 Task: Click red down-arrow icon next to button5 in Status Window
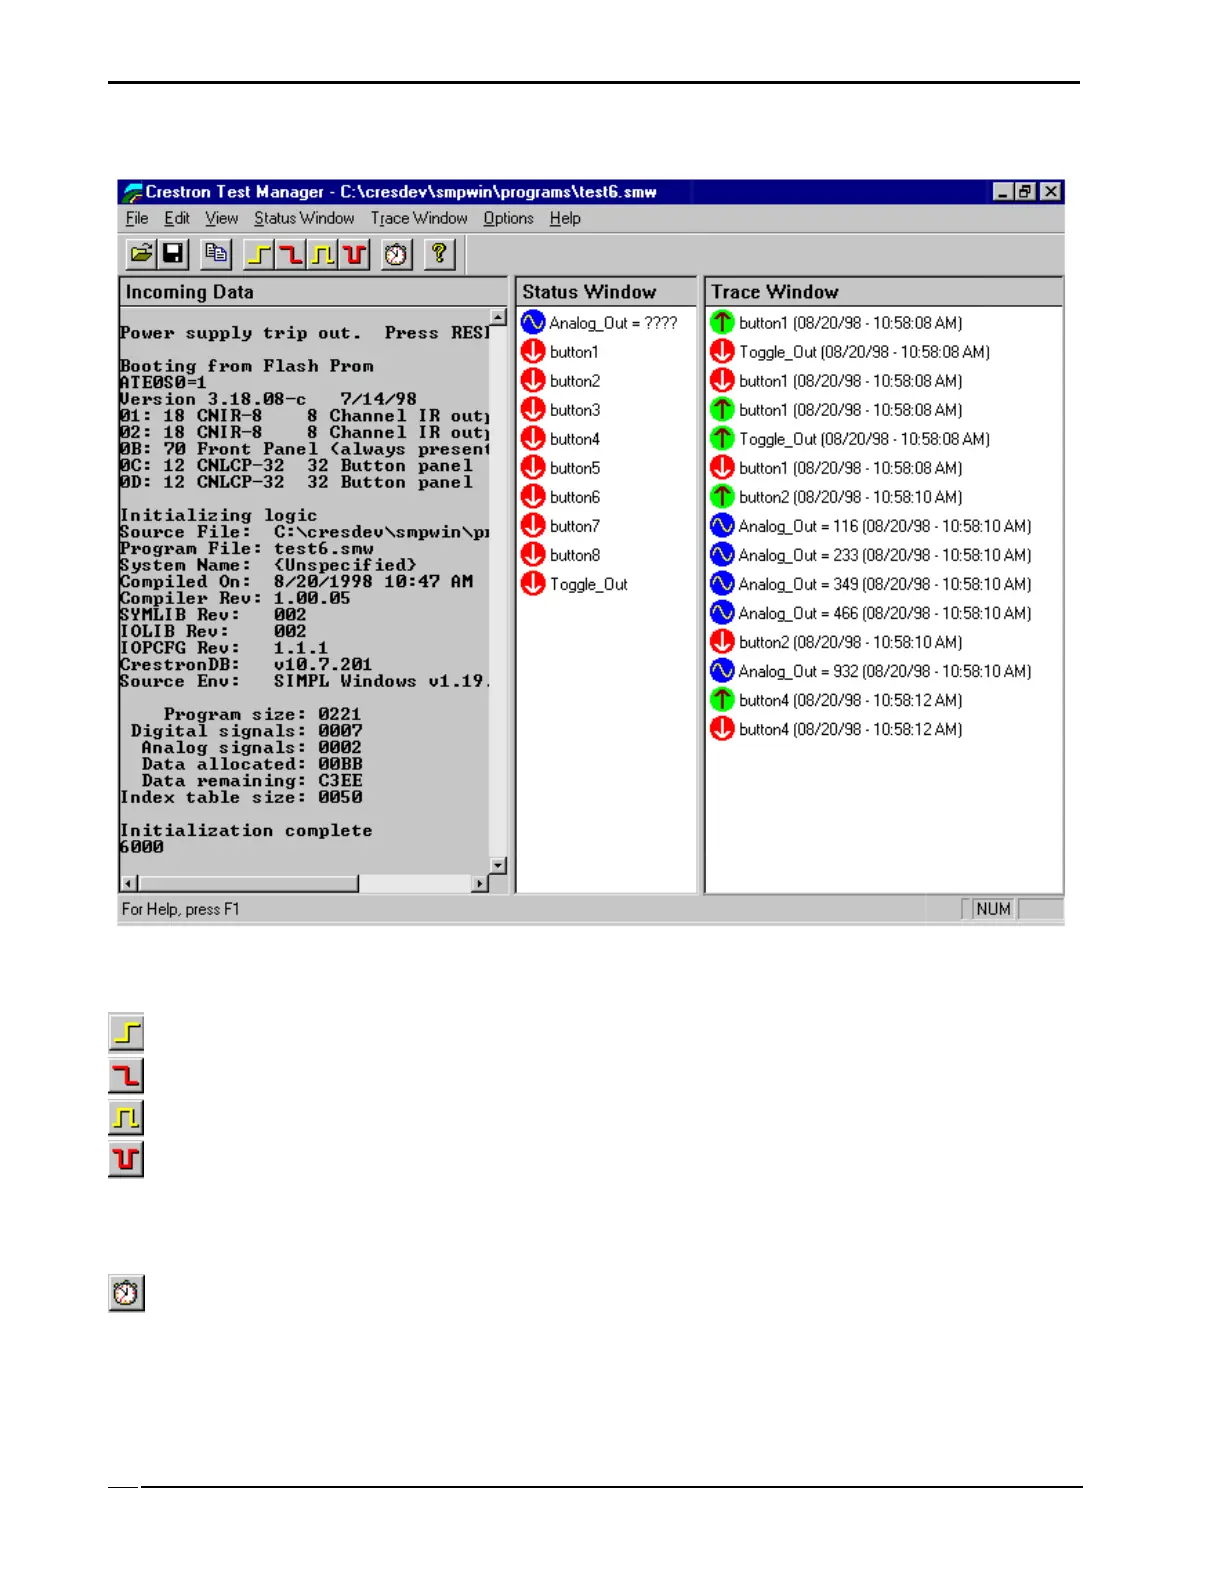pyautogui.click(x=533, y=467)
